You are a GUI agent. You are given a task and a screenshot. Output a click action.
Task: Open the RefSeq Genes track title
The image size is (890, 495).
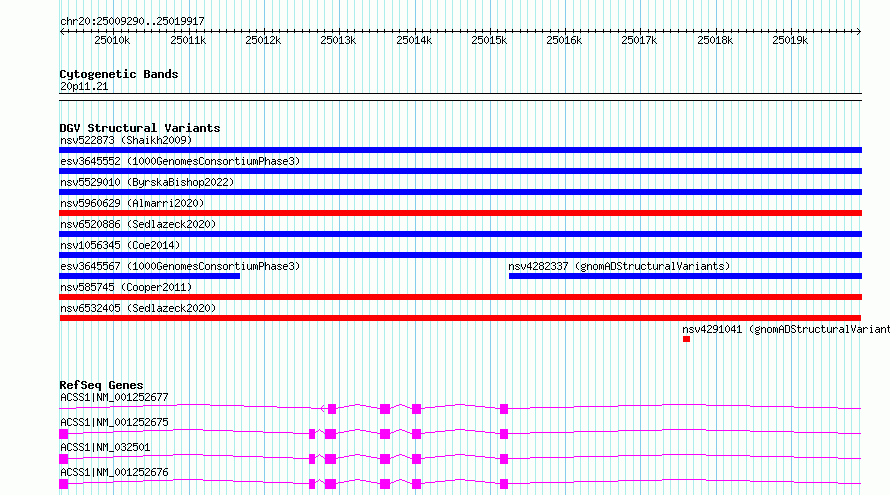click(x=101, y=385)
